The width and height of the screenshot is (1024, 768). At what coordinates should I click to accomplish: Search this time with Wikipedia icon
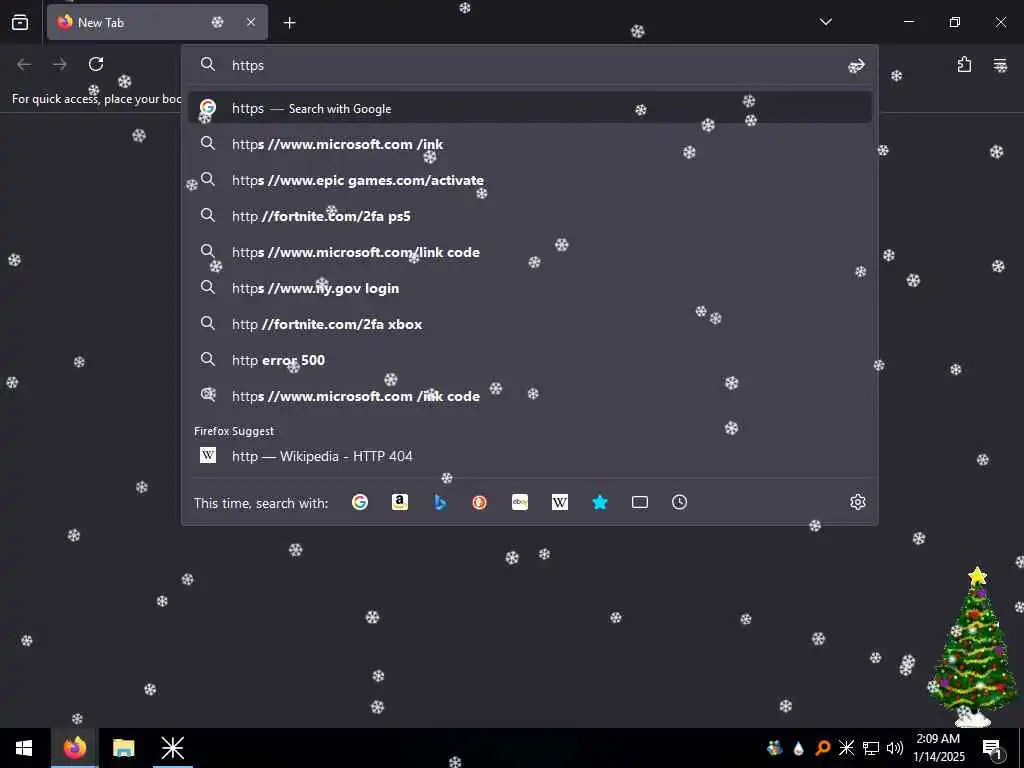coord(560,502)
